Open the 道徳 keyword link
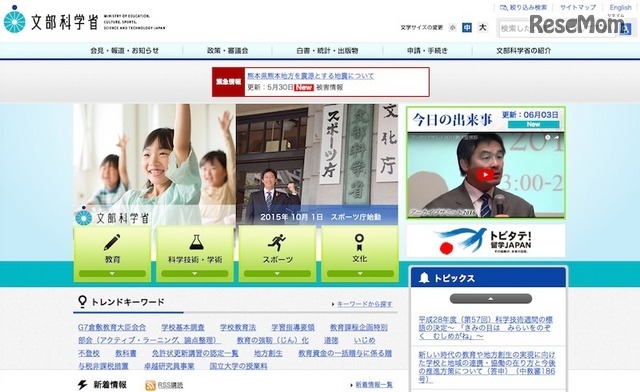Viewport: 640px width, 392px height. tap(331, 341)
